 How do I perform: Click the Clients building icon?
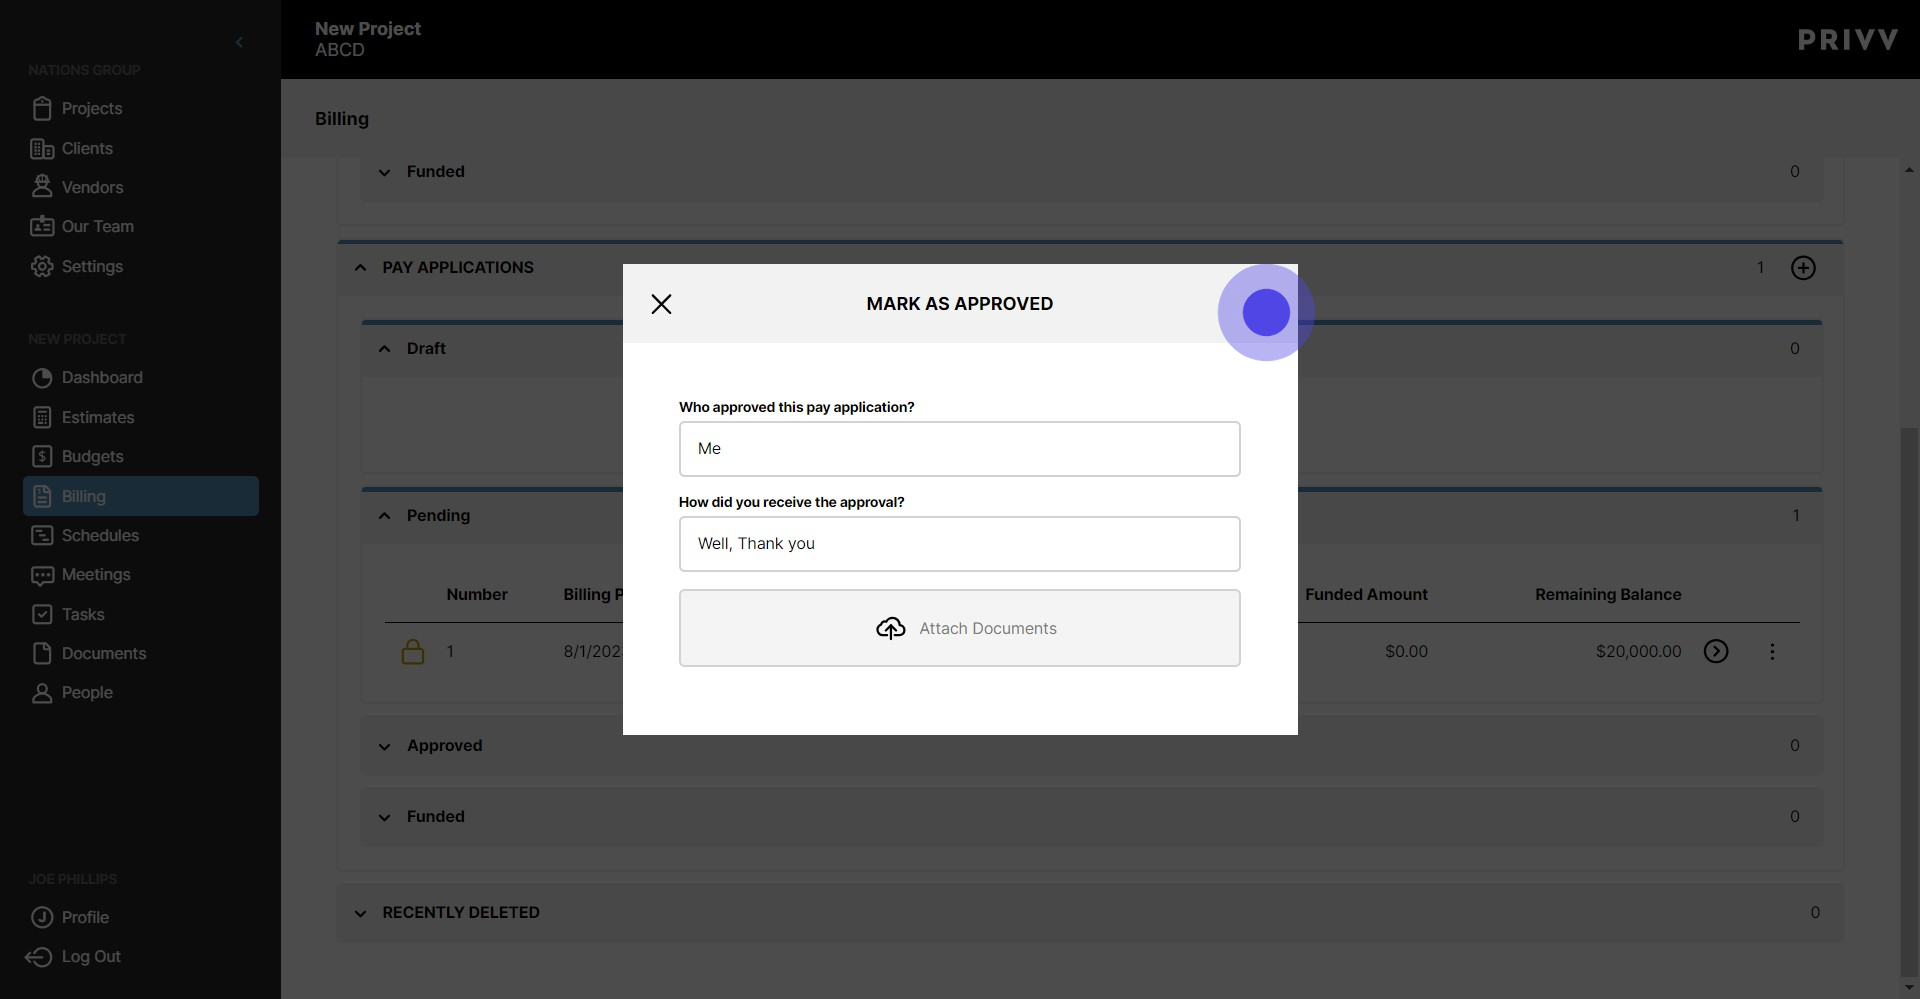pyautogui.click(x=42, y=148)
